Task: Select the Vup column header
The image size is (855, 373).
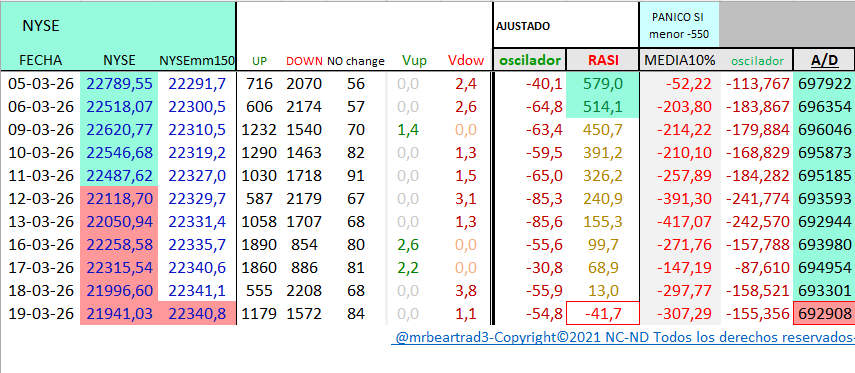Action: (414, 60)
